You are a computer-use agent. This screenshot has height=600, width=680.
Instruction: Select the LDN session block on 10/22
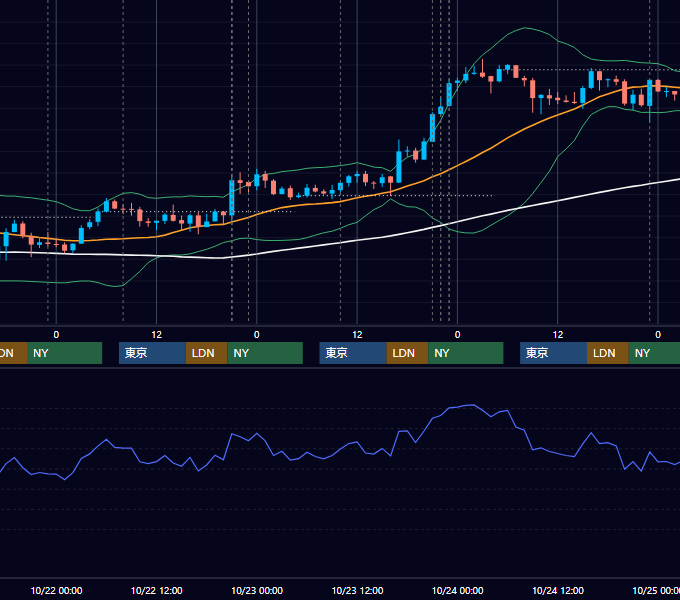click(206, 353)
